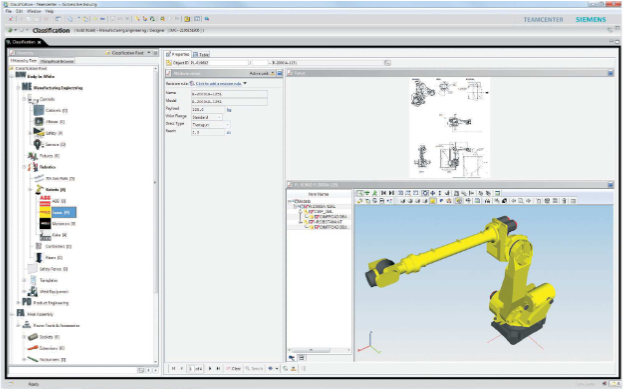Go to next instance with play arrow
The image size is (625, 391).
point(210,369)
